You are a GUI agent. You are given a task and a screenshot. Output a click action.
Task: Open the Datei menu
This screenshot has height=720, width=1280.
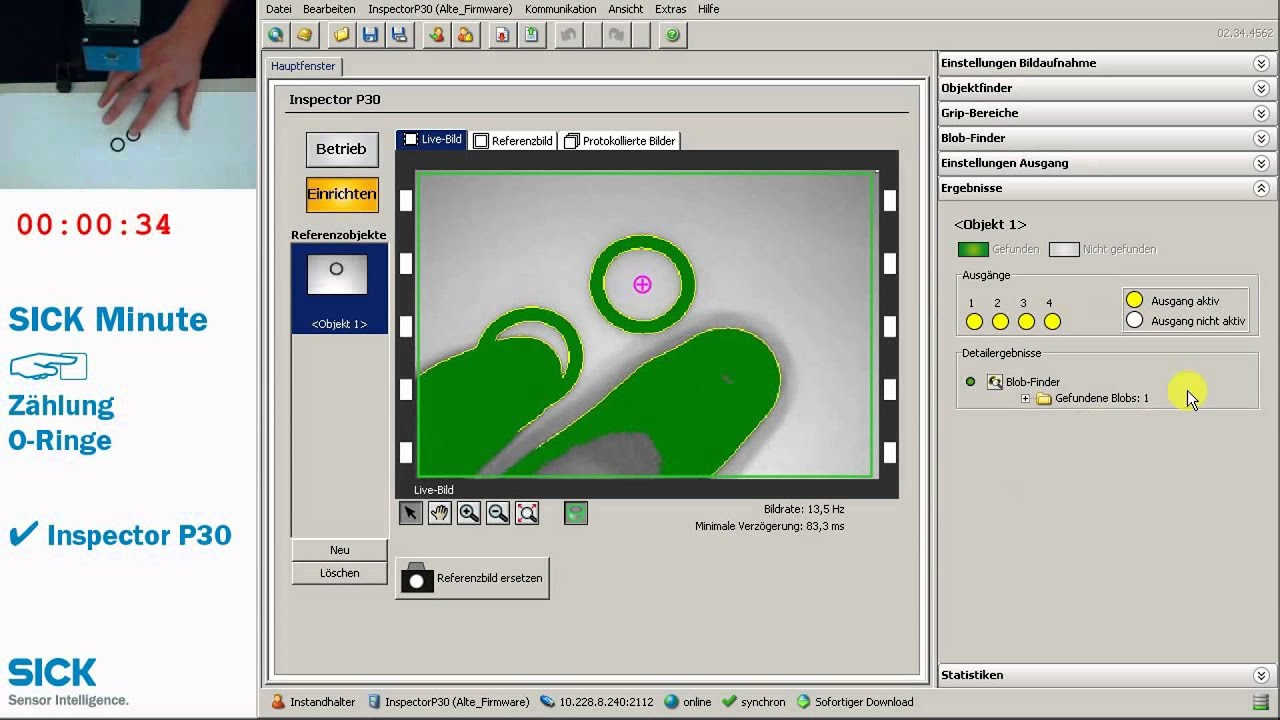[x=279, y=9]
